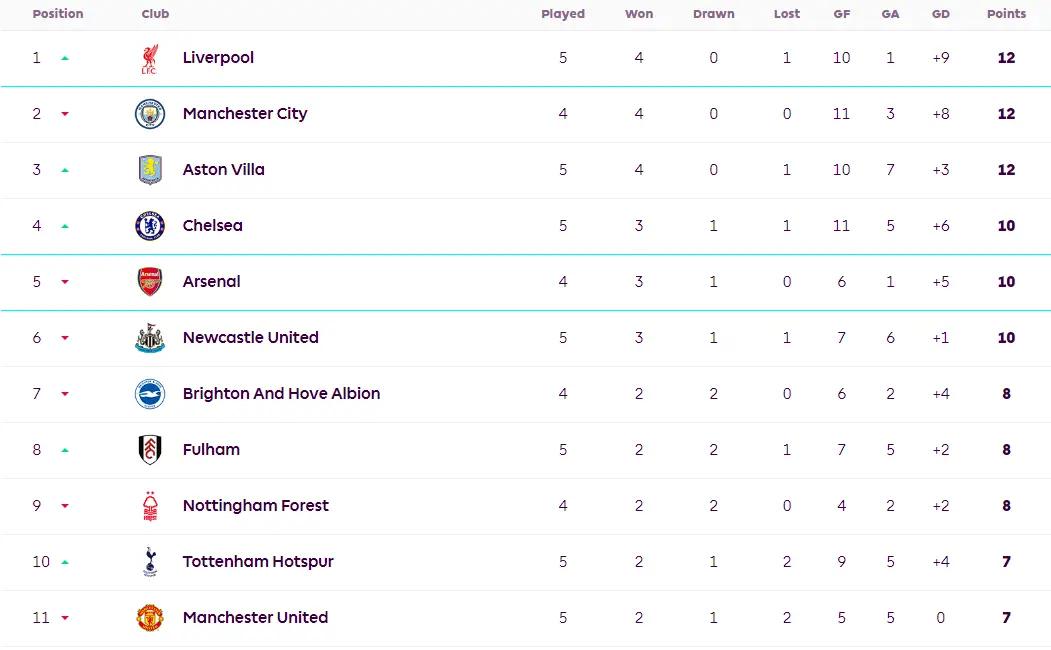Open the Brighton And Hove Albion link
Viewport: 1051px width, 650px height.
point(281,393)
